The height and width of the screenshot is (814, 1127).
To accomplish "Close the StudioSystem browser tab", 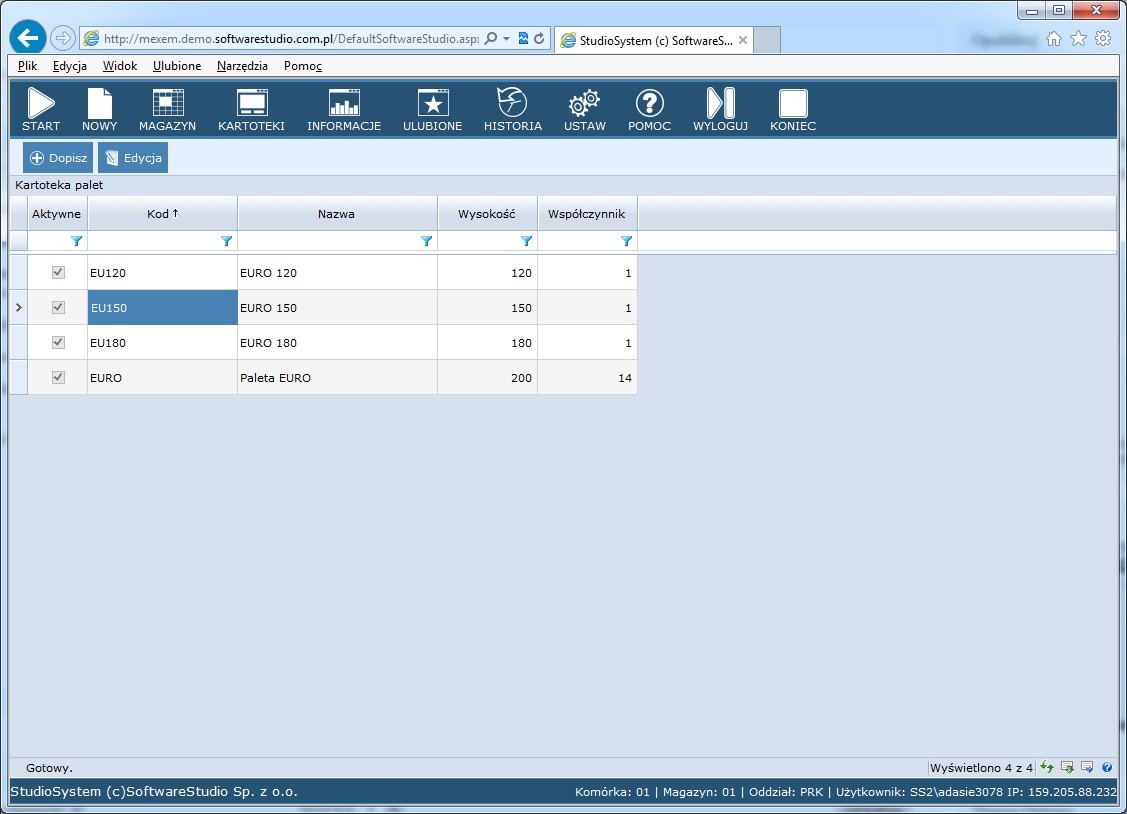I will (743, 40).
